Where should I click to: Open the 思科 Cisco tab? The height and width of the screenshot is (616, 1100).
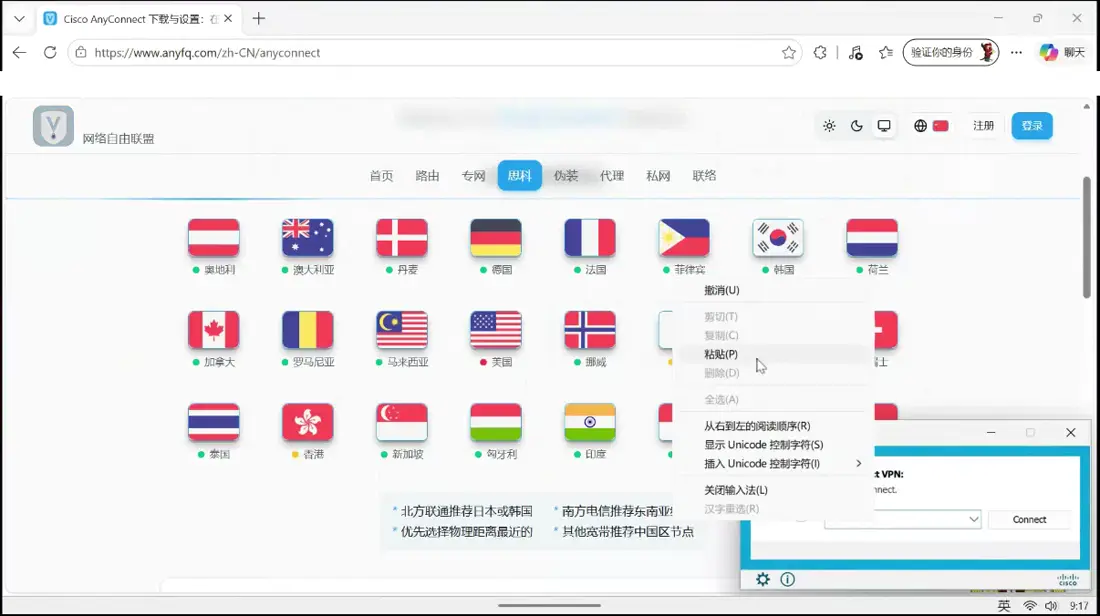pos(520,176)
